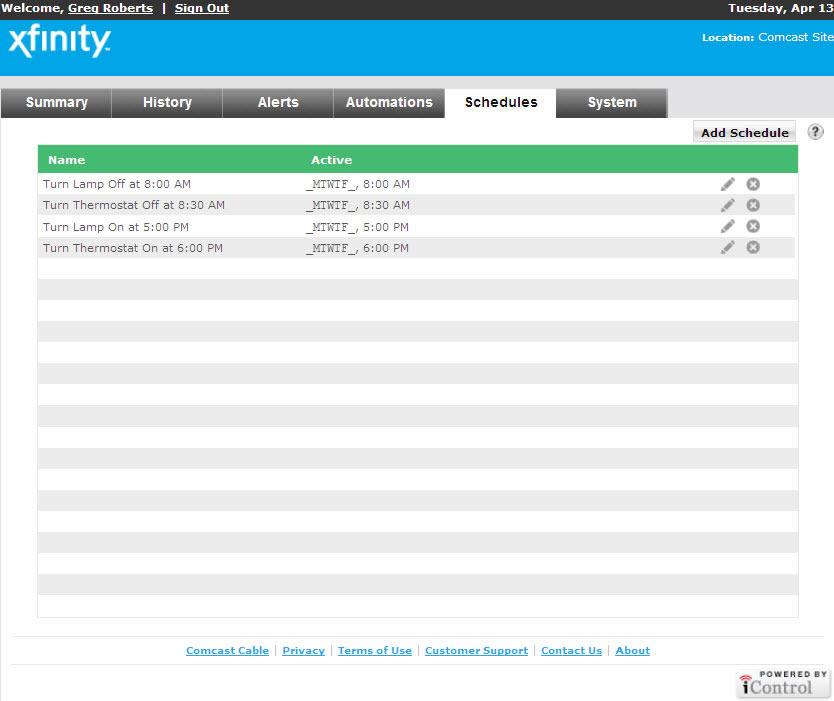Click the xfinity logo

(x=59, y=42)
